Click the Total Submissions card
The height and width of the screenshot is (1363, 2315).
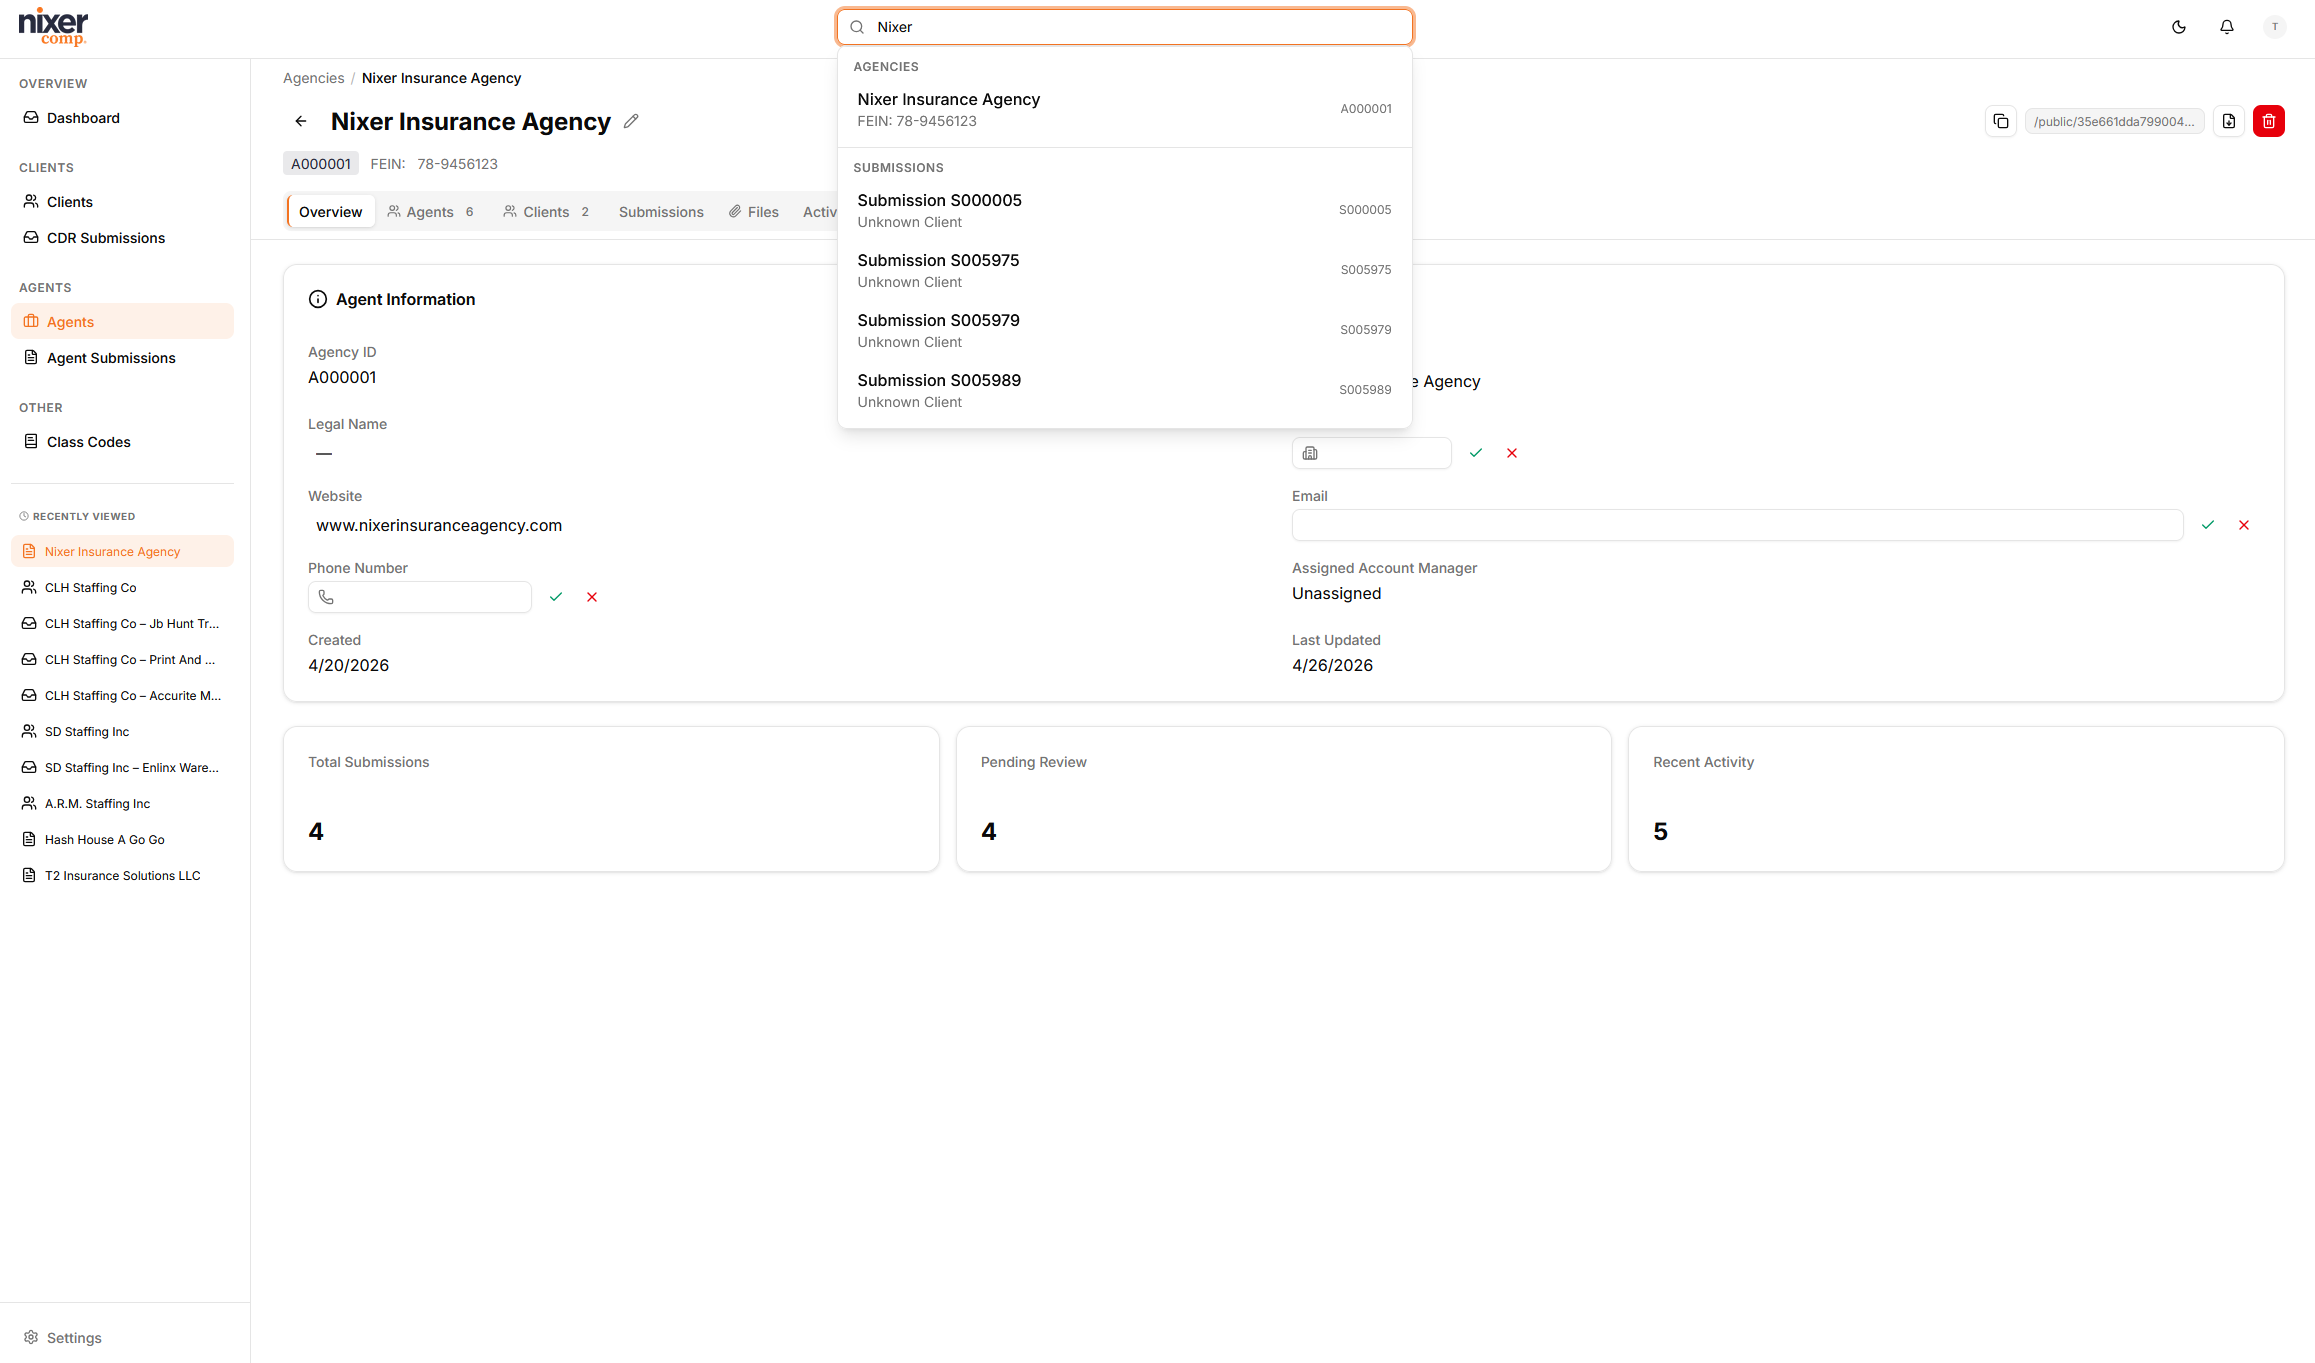click(x=611, y=799)
